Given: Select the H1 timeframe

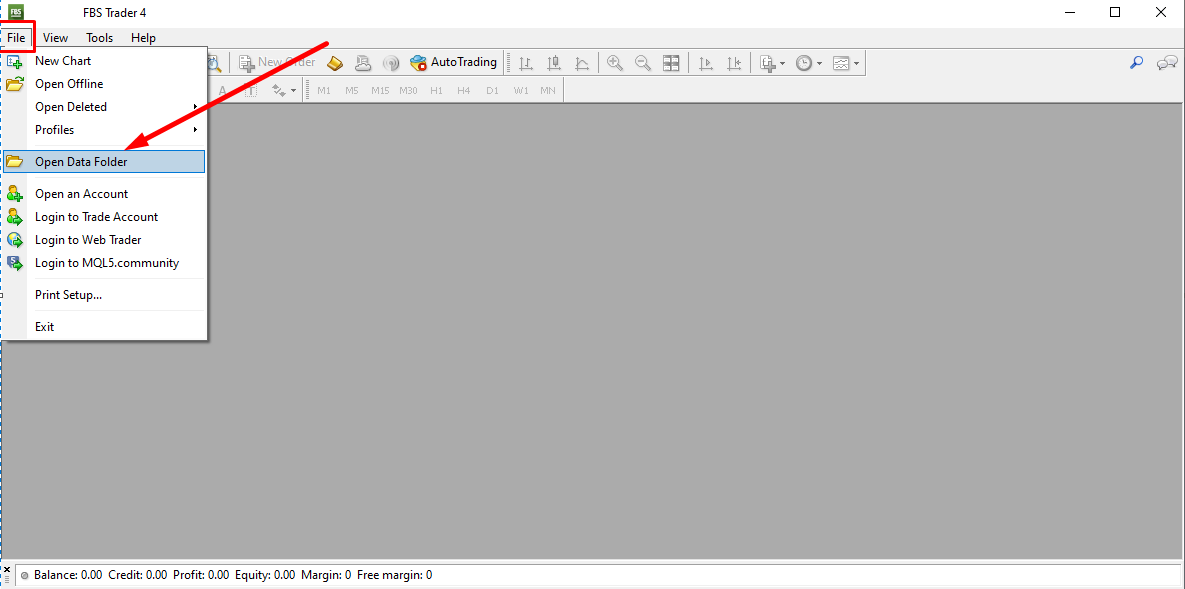Looking at the screenshot, I should tap(436, 91).
